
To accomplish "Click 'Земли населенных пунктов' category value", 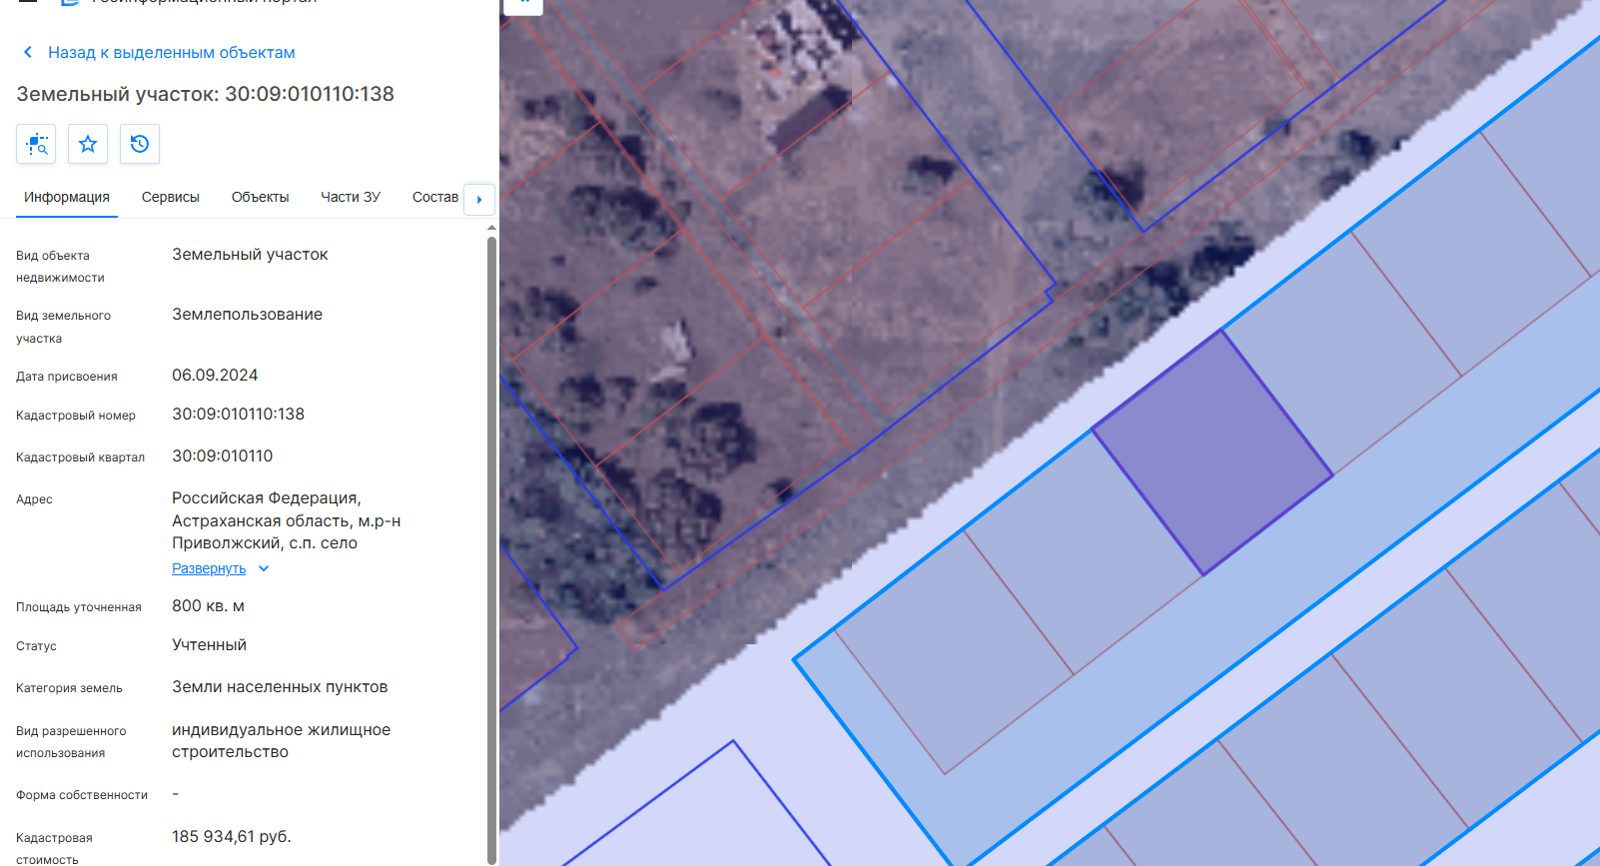I will (x=280, y=687).
